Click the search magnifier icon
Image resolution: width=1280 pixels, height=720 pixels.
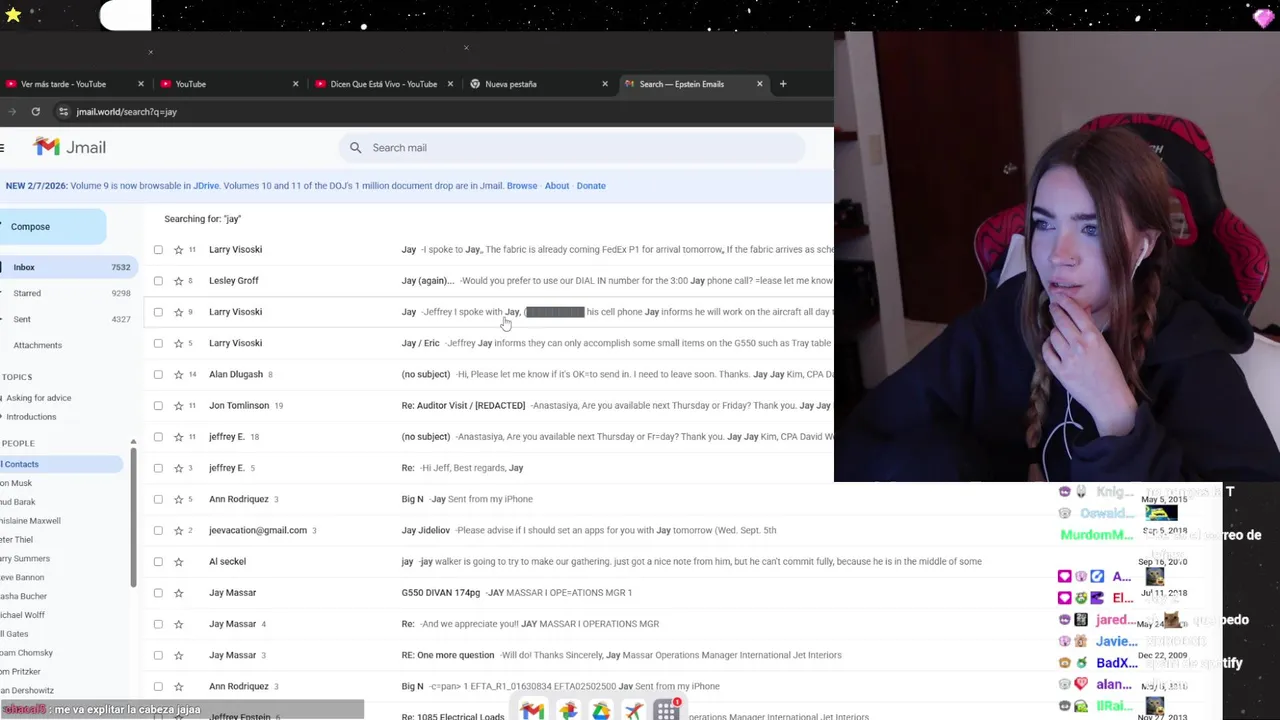coord(355,148)
